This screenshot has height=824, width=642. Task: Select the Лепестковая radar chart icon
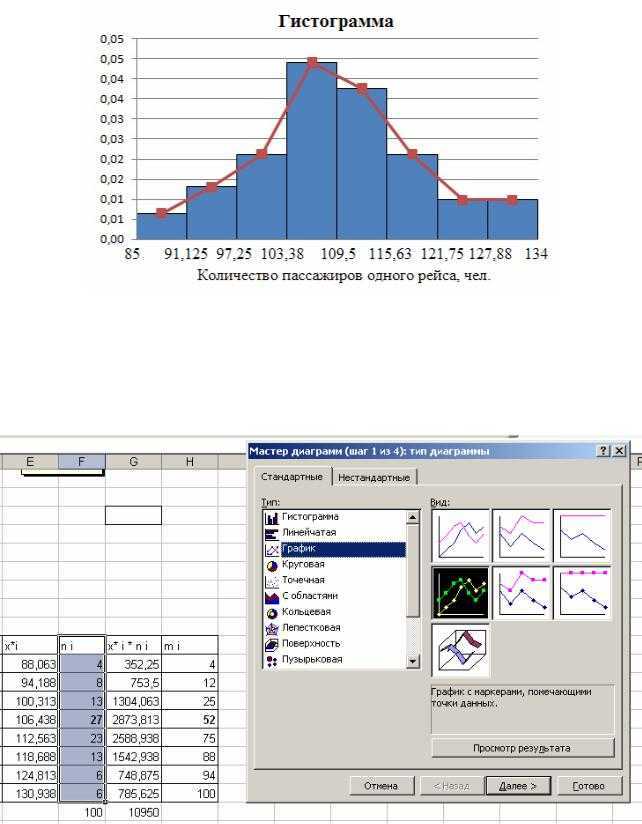click(272, 629)
